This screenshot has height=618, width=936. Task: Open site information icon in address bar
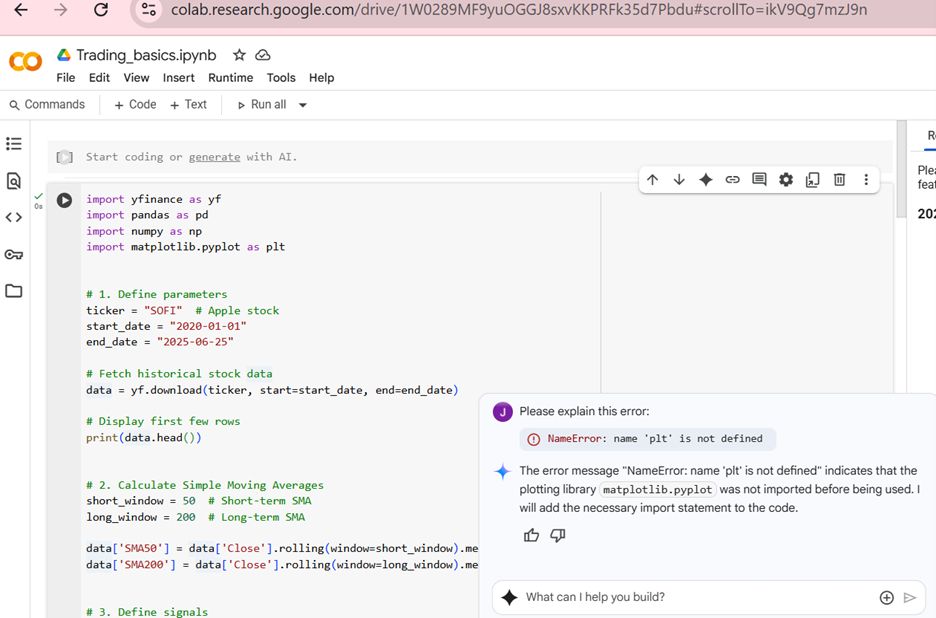pyautogui.click(x=149, y=10)
